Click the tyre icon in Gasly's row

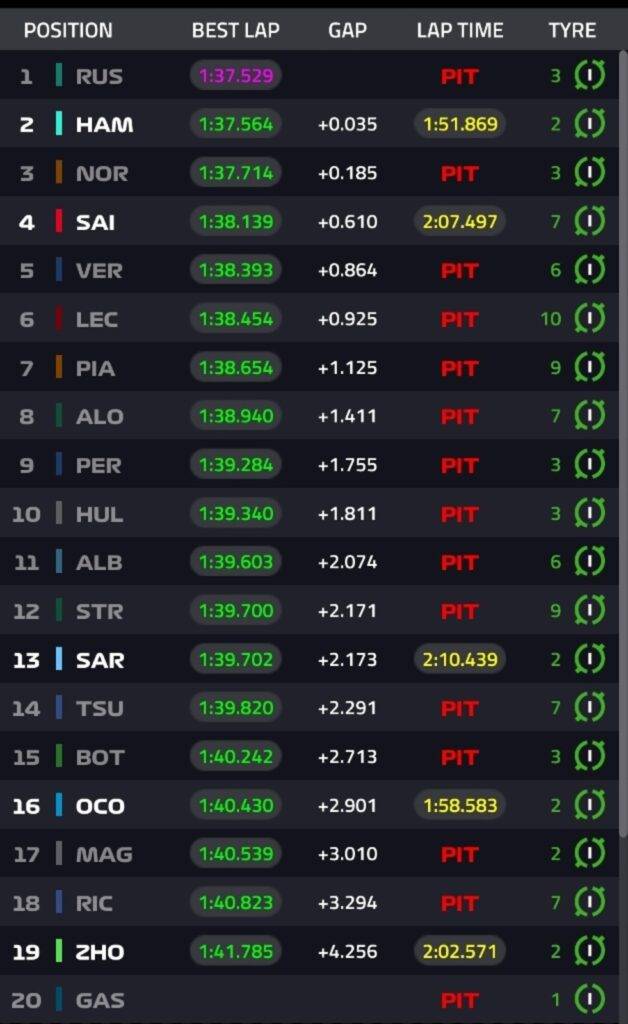[x=590, y=1000]
